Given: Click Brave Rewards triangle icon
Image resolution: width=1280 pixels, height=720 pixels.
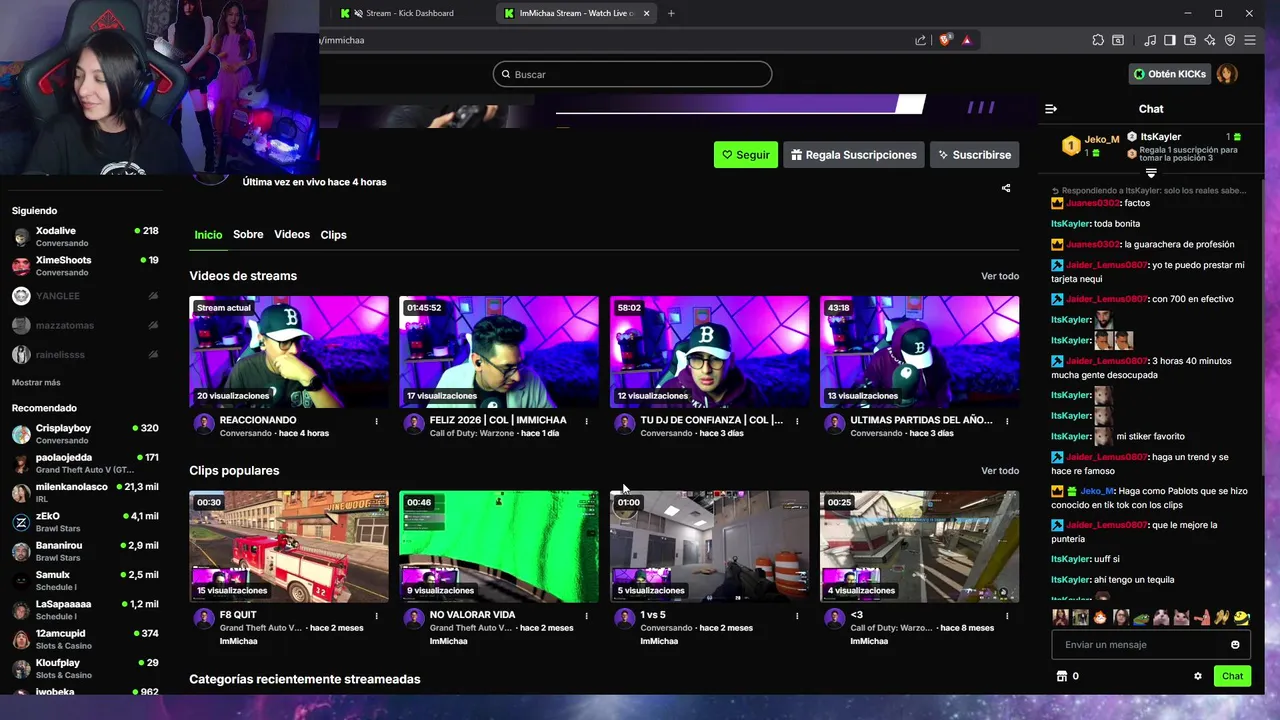Looking at the screenshot, I should (966, 40).
